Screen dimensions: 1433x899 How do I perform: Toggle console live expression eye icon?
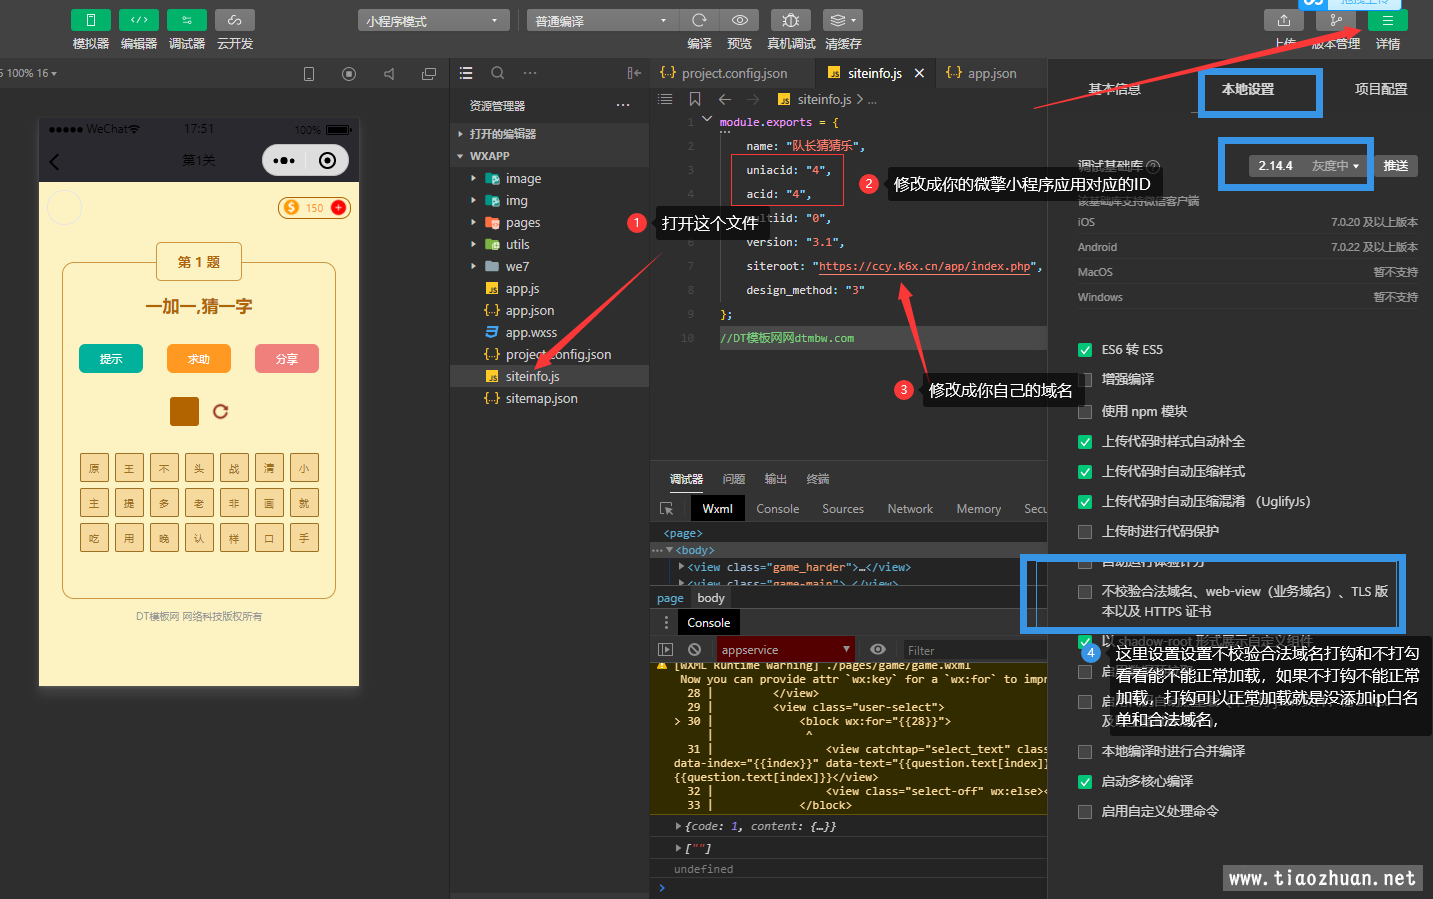tap(878, 649)
